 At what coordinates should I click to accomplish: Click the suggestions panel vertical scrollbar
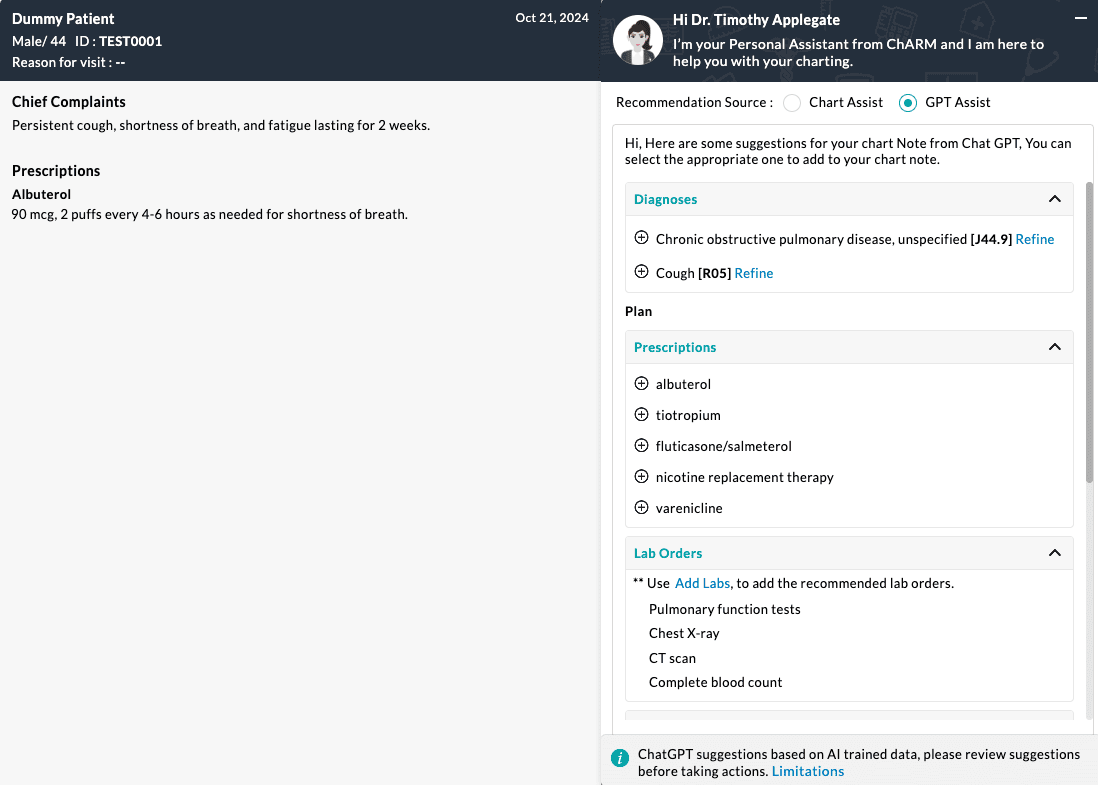click(1089, 330)
